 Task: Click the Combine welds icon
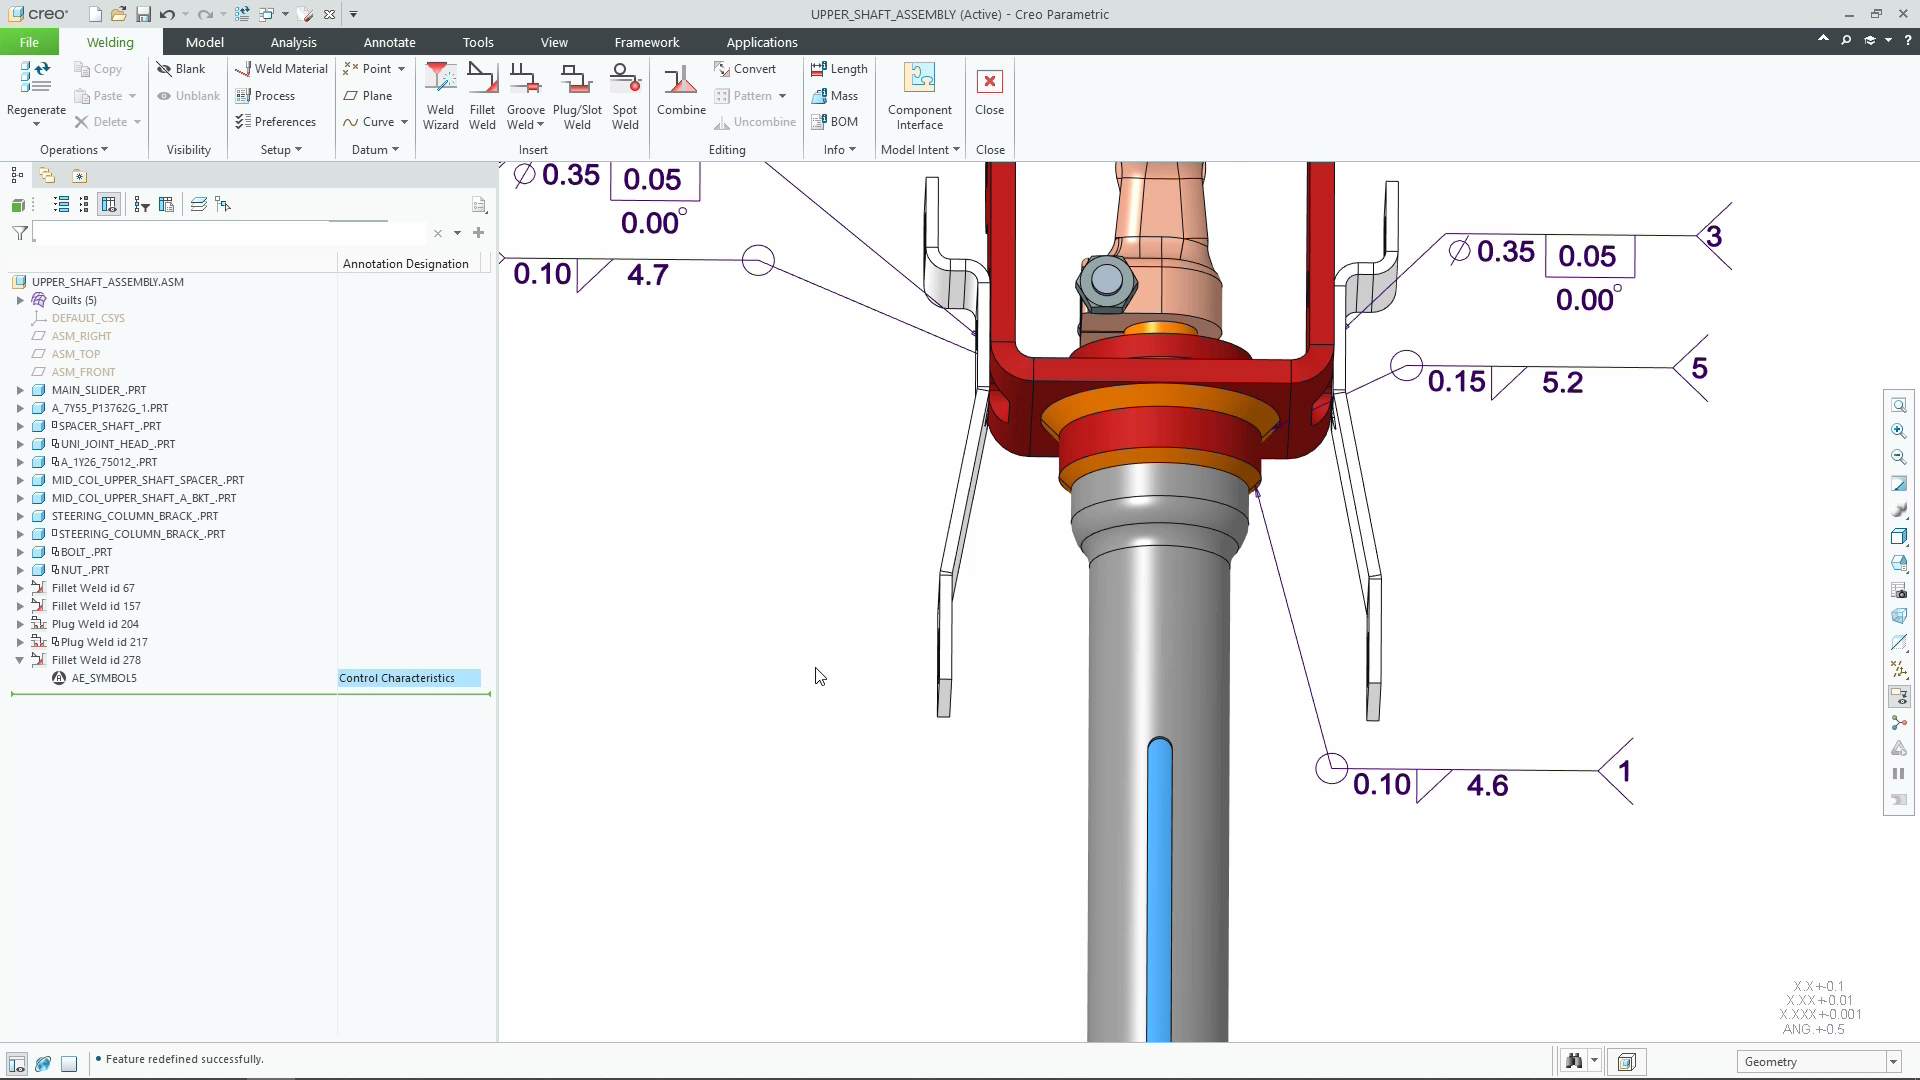681,90
